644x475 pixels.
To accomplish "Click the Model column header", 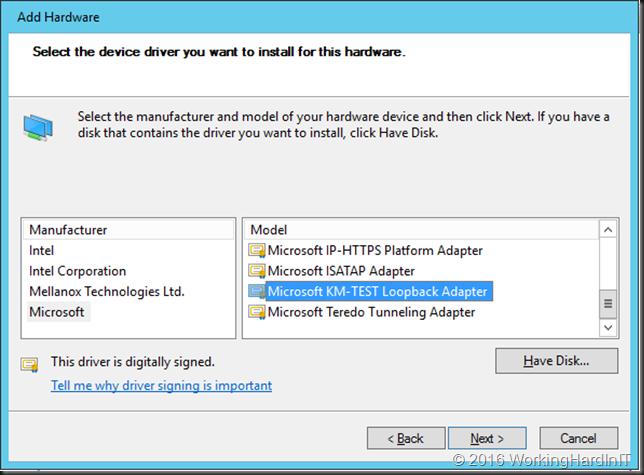I will [x=421, y=230].
